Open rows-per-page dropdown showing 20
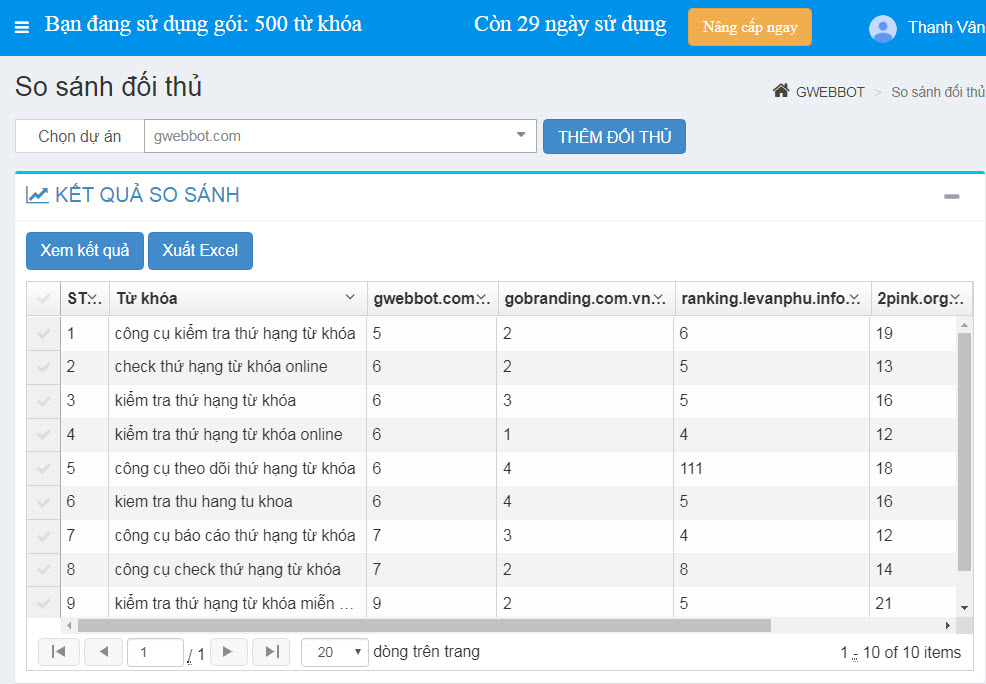The height and width of the screenshot is (684, 986). pyautogui.click(x=334, y=652)
